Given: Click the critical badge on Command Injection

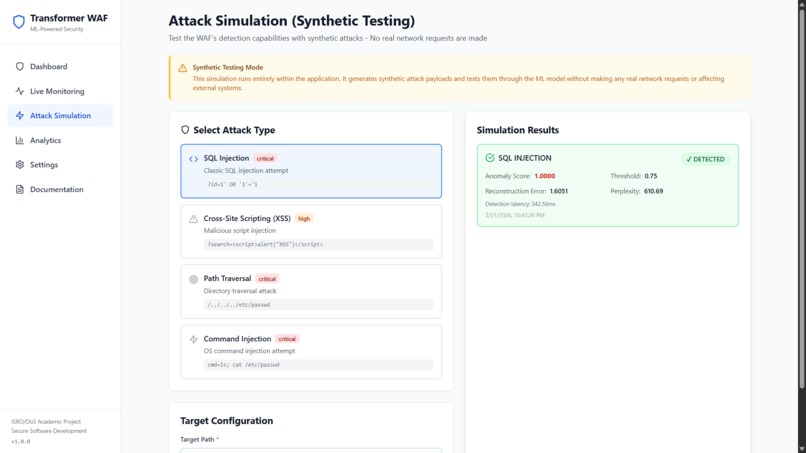Looking at the screenshot, I should pyautogui.click(x=287, y=339).
